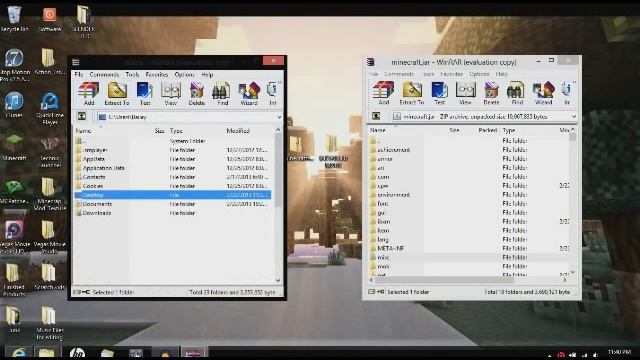Sort by Modified in left WinRAR window
Viewport: 640px width, 360px height.
click(238, 131)
